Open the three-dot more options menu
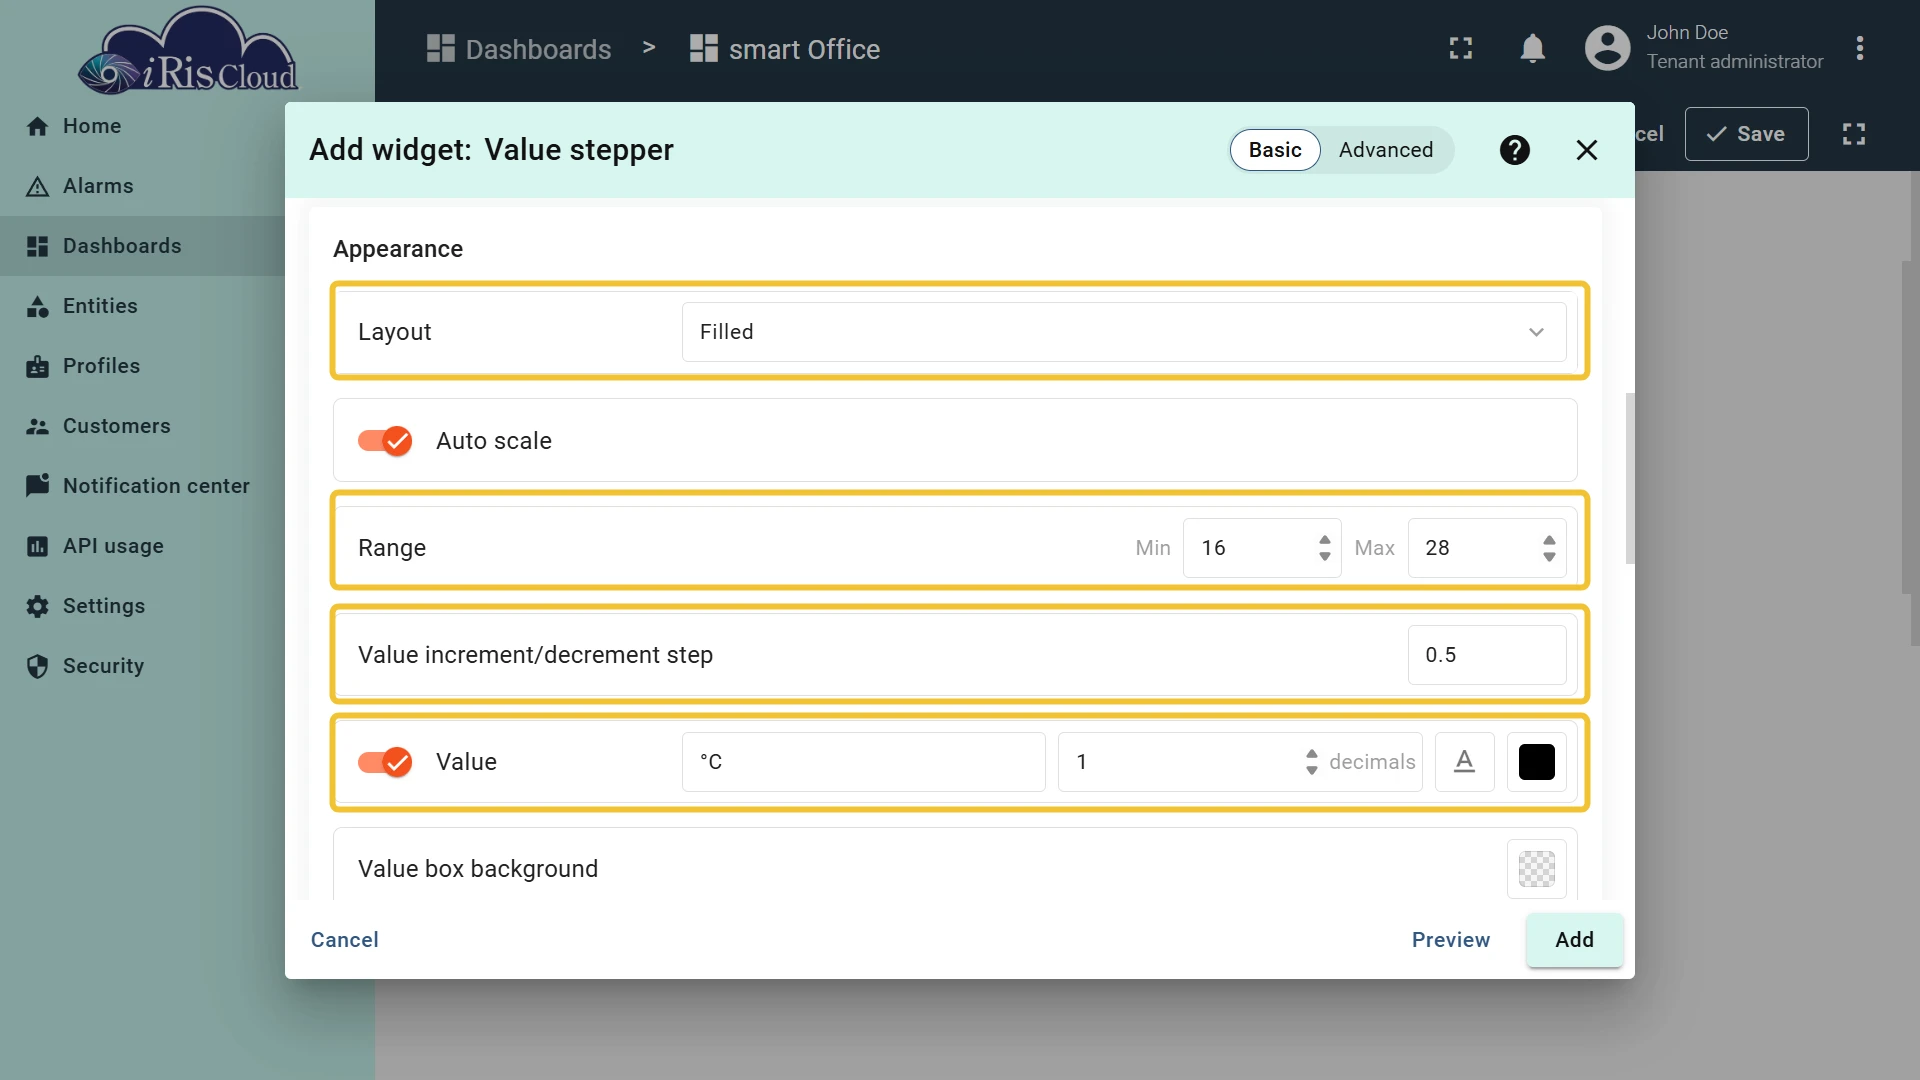Viewport: 1920px width, 1080px height. click(x=1860, y=48)
